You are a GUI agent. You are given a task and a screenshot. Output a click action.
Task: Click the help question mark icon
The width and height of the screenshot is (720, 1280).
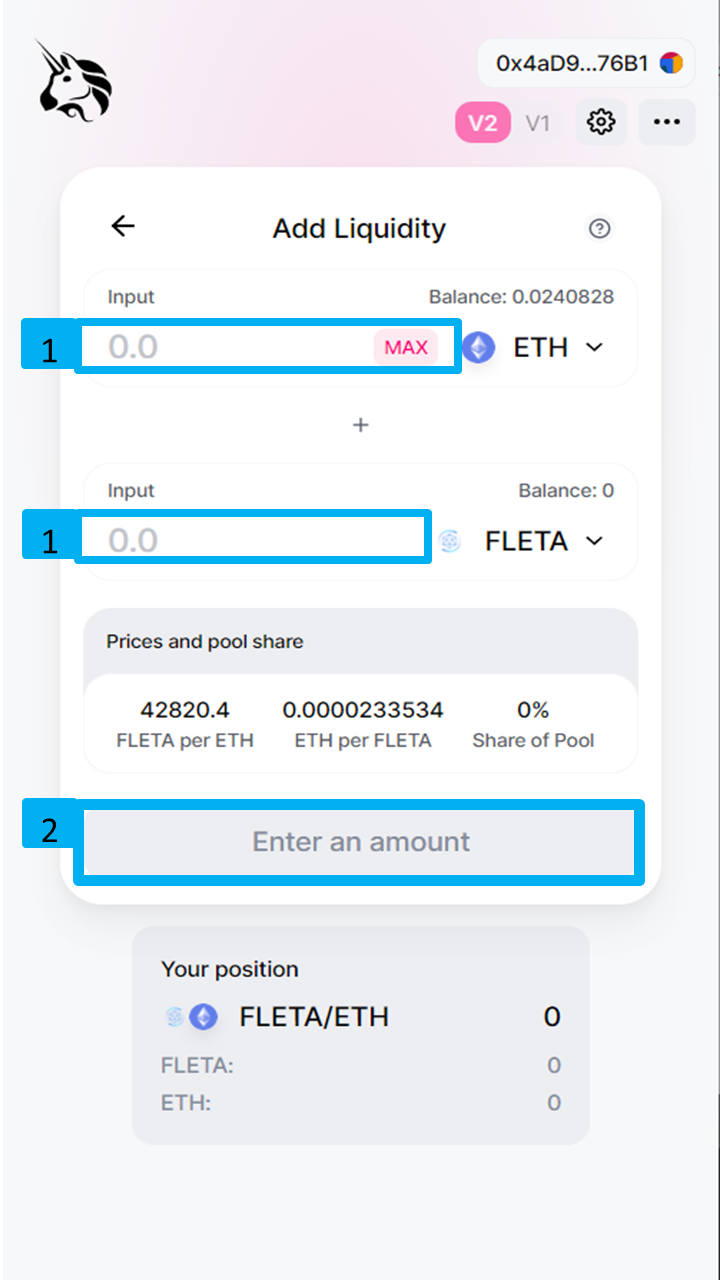599,229
